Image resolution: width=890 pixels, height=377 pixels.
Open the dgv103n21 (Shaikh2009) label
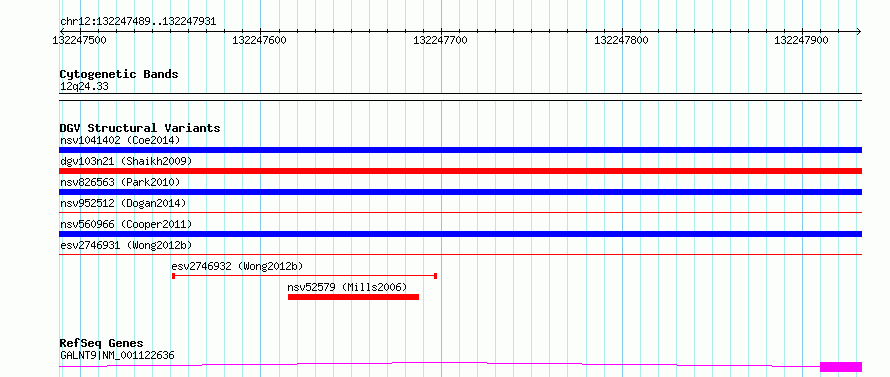126,161
